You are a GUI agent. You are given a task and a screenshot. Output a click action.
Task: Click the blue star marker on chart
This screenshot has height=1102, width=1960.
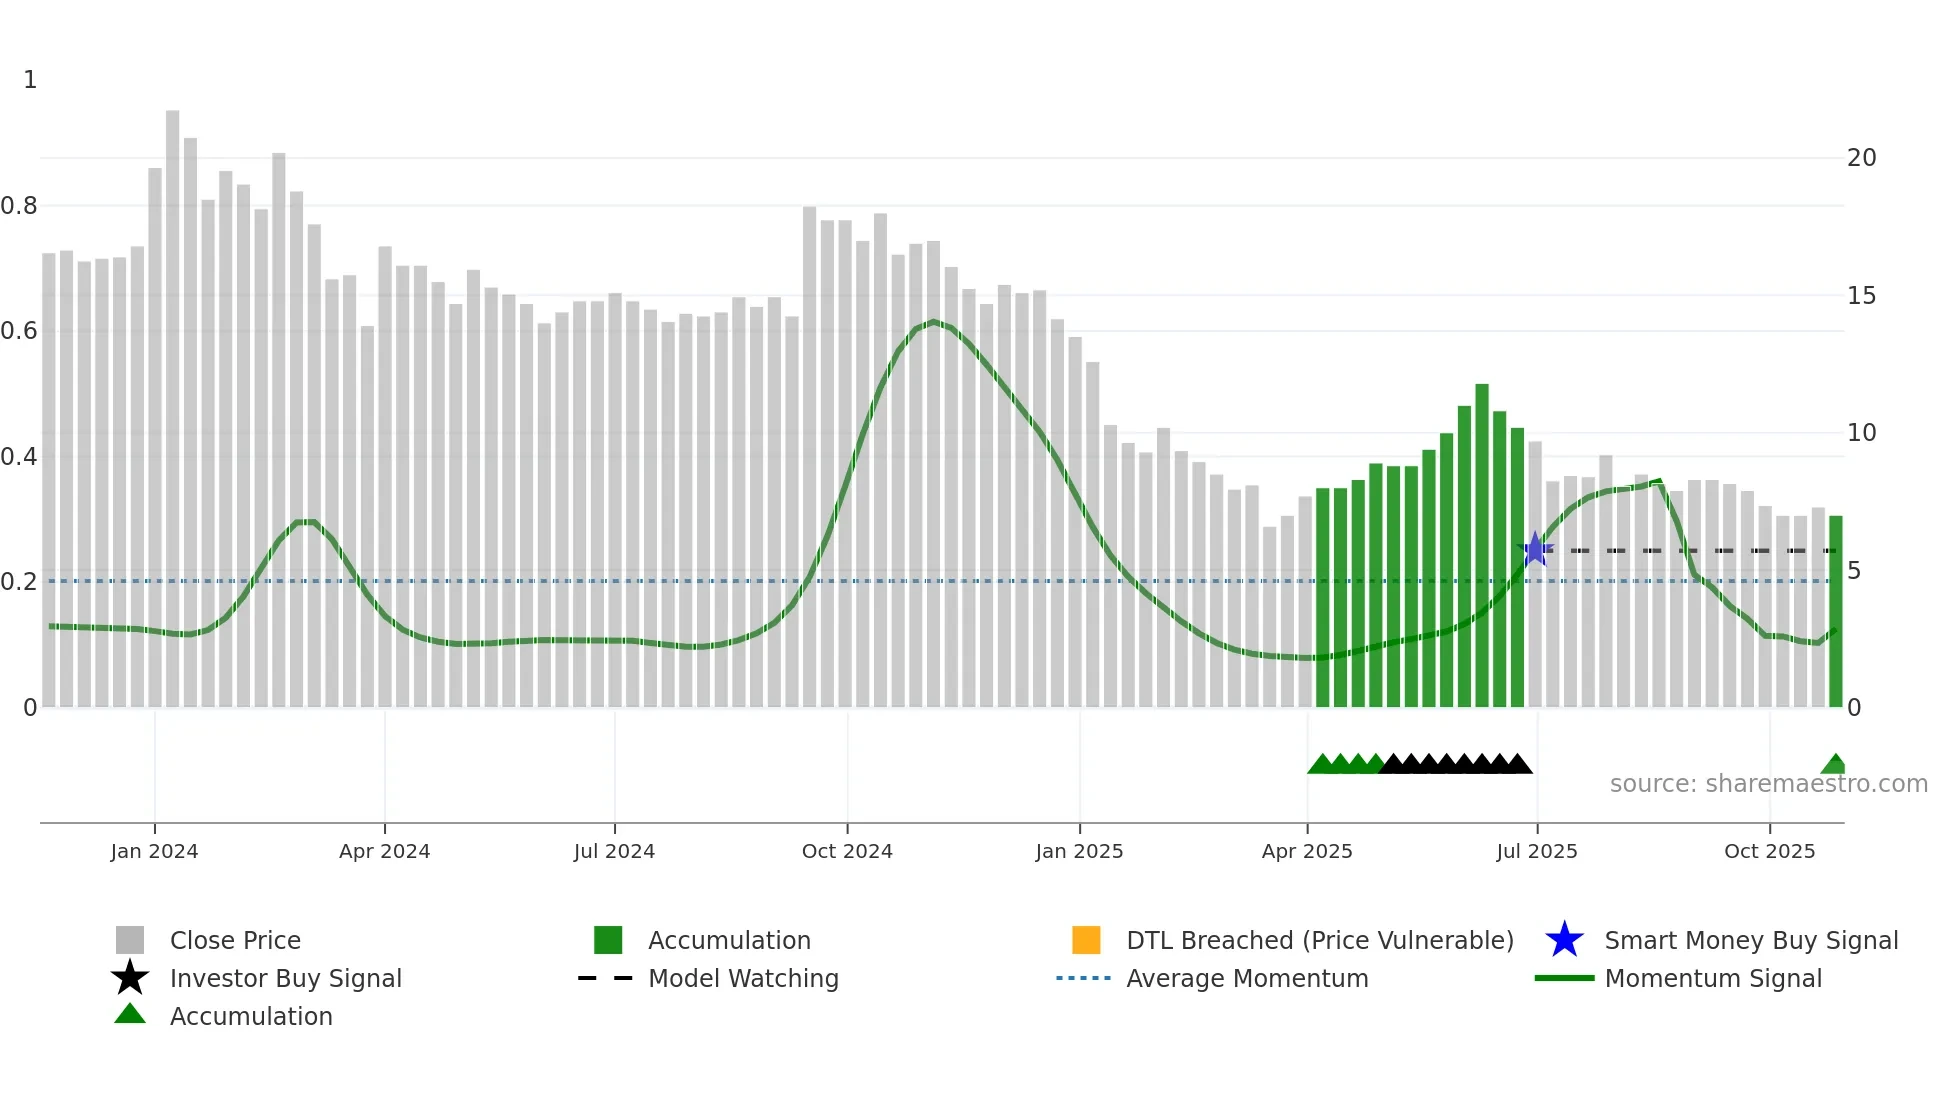(x=1535, y=549)
